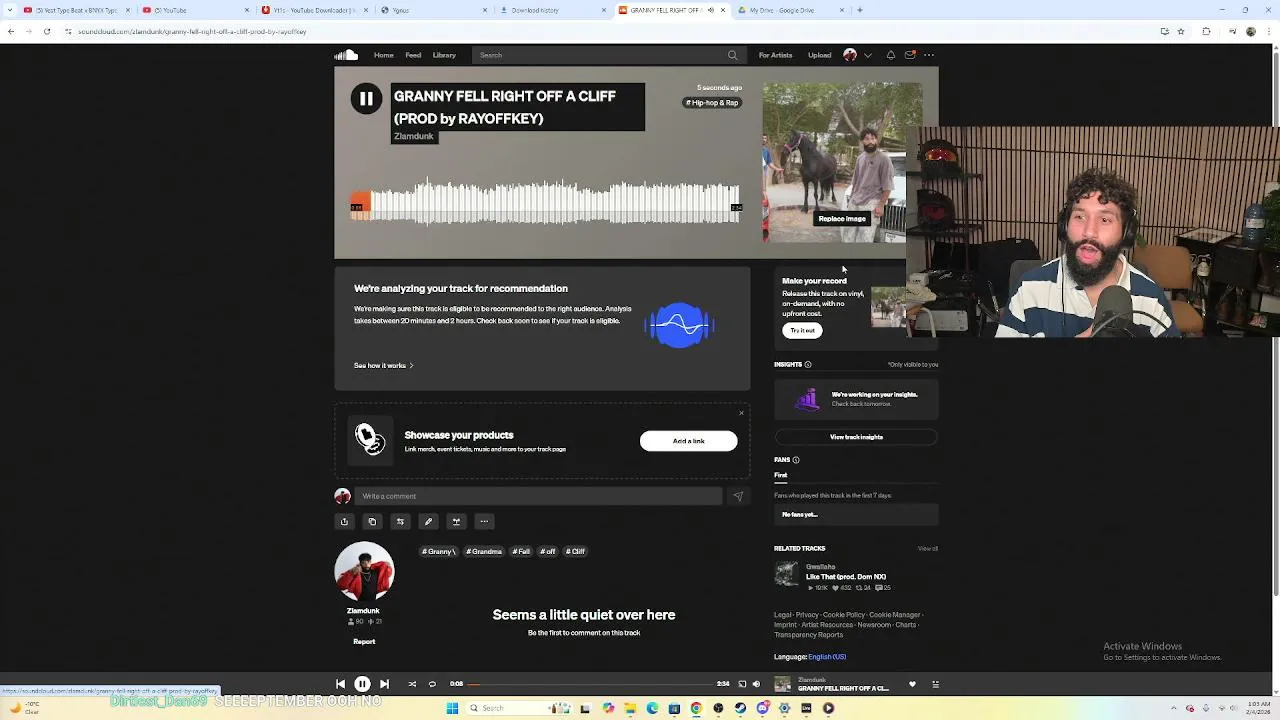This screenshot has height=720, width=1280.
Task: Pause the track with the big player button
Action: [x=366, y=98]
